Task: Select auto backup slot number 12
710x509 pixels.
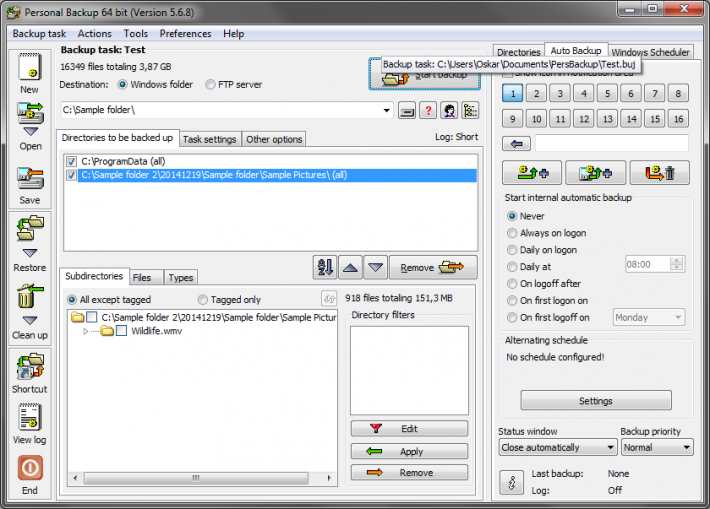Action: coord(584,119)
